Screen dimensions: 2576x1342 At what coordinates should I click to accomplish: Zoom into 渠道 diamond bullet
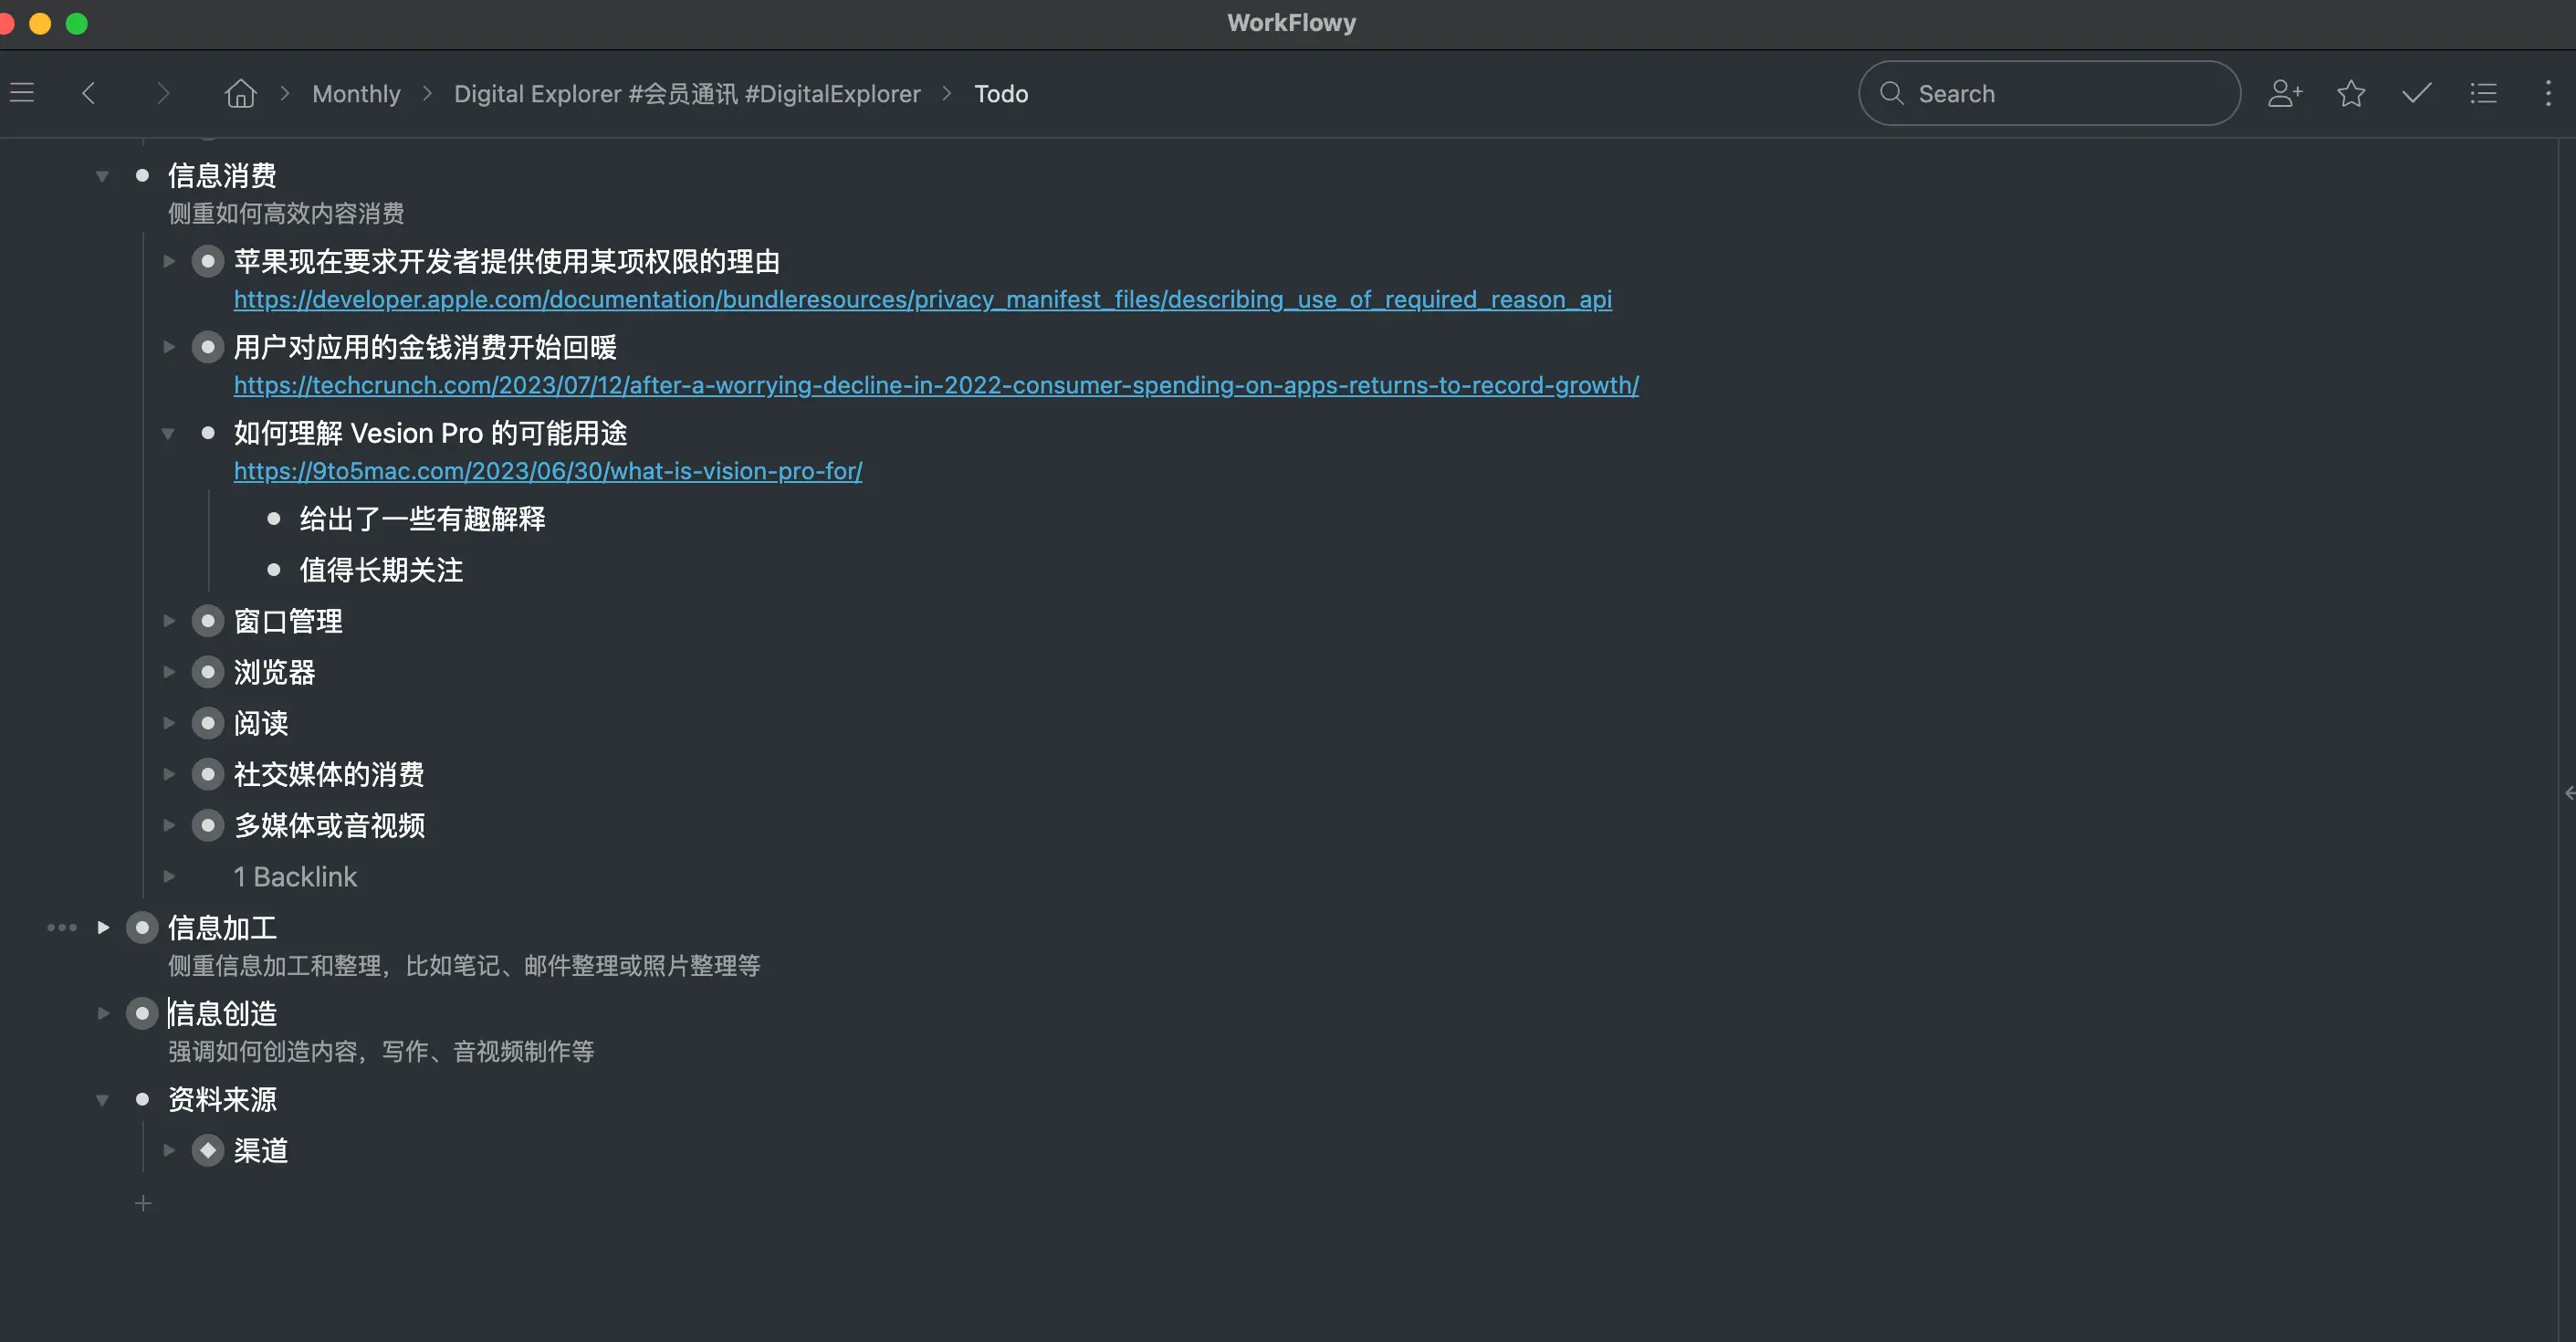click(208, 1151)
